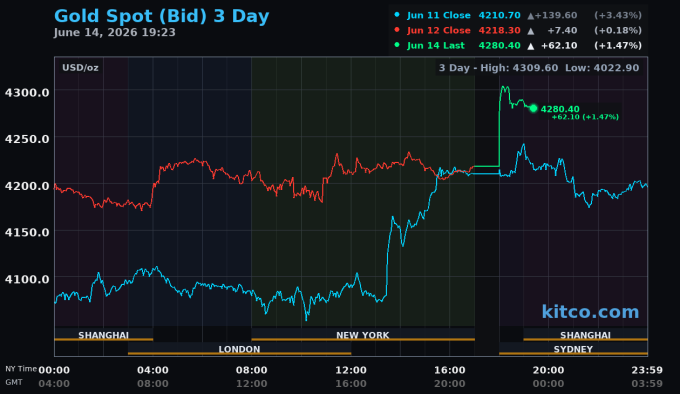Click the 20:00 NY time label
The height and width of the screenshot is (394, 680).
pyautogui.click(x=549, y=370)
